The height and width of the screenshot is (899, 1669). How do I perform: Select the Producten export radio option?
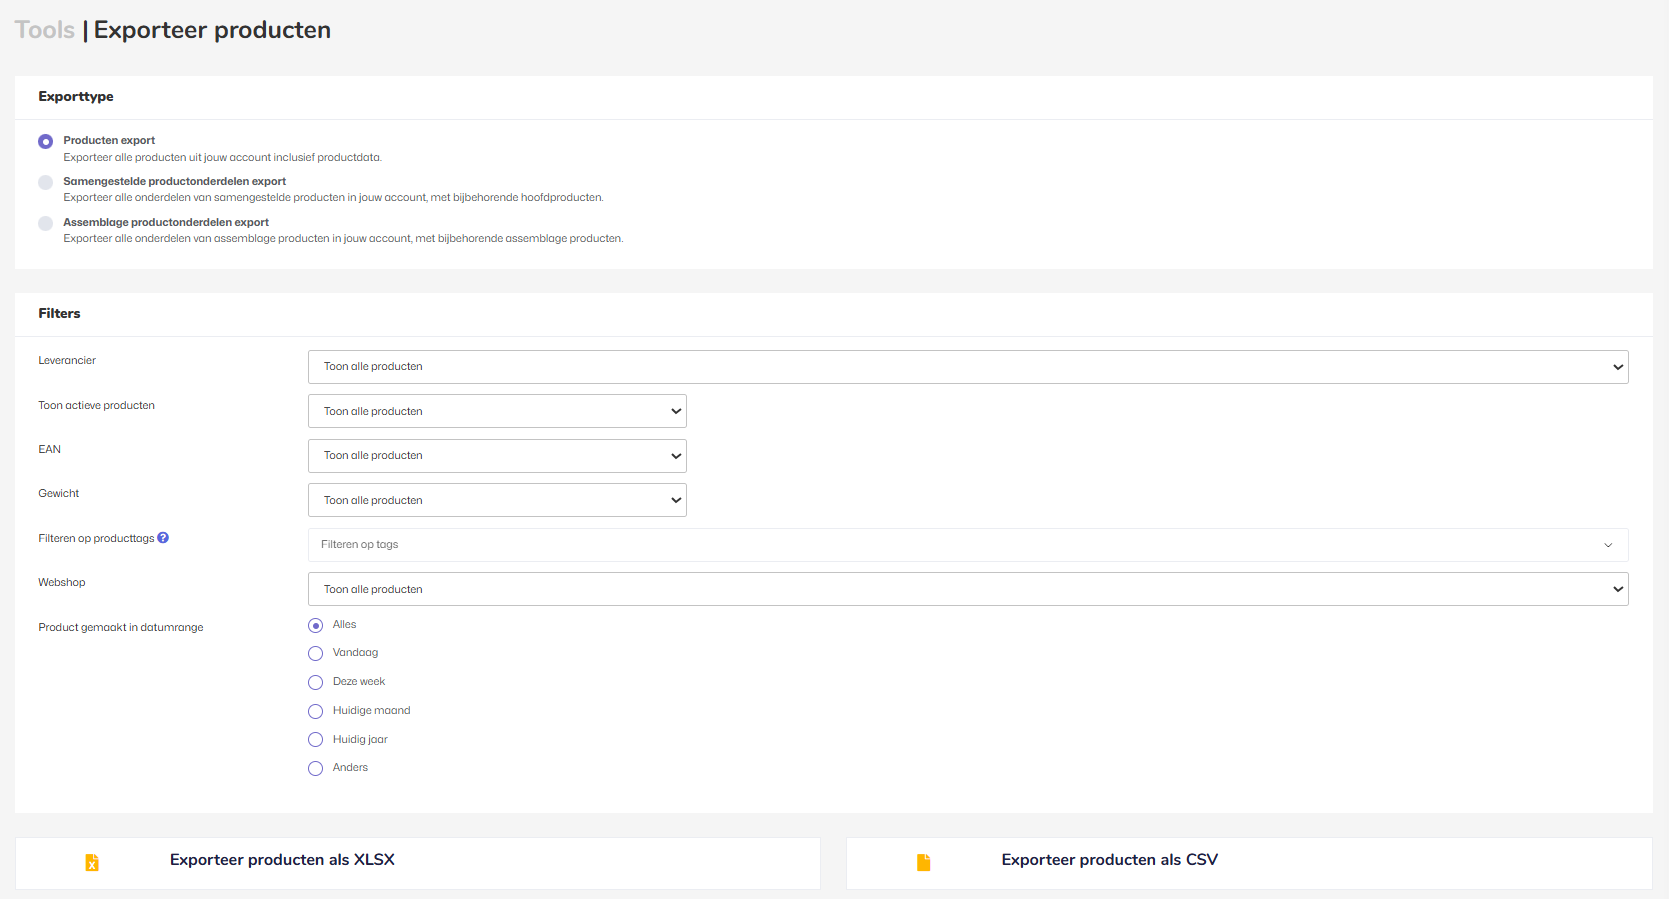point(46,142)
